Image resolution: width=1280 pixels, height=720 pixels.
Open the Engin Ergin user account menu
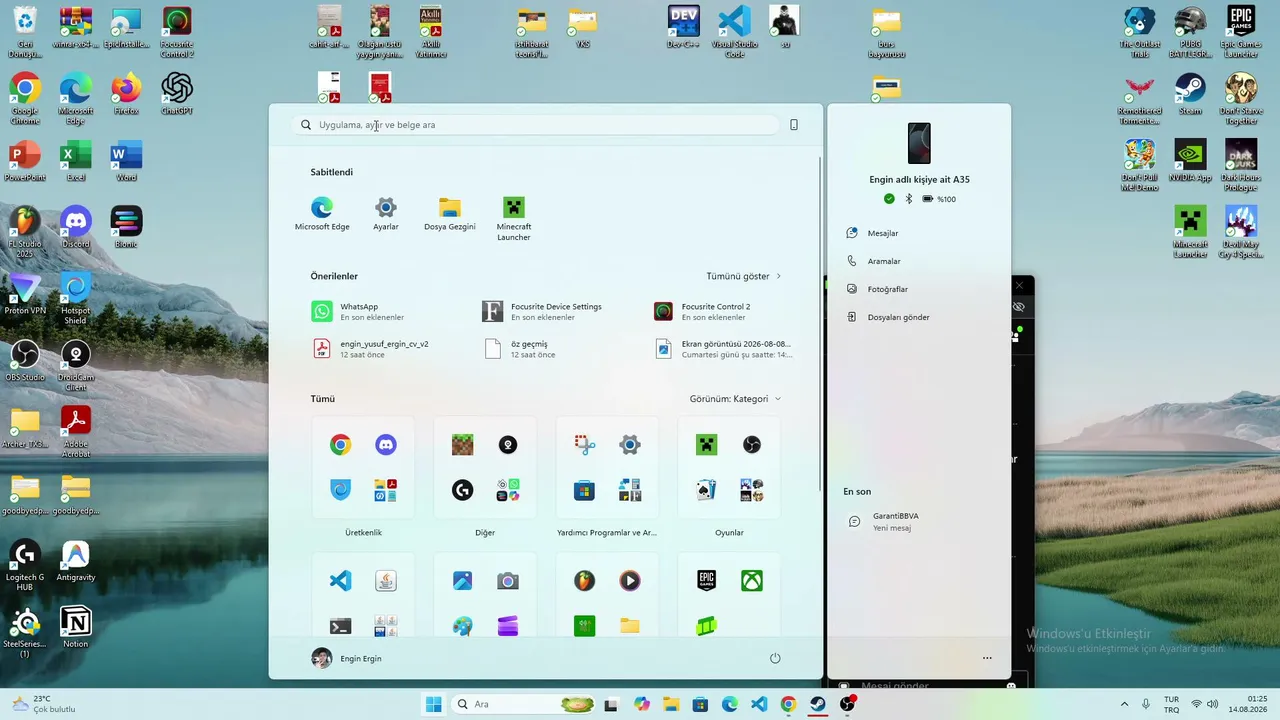[347, 658]
